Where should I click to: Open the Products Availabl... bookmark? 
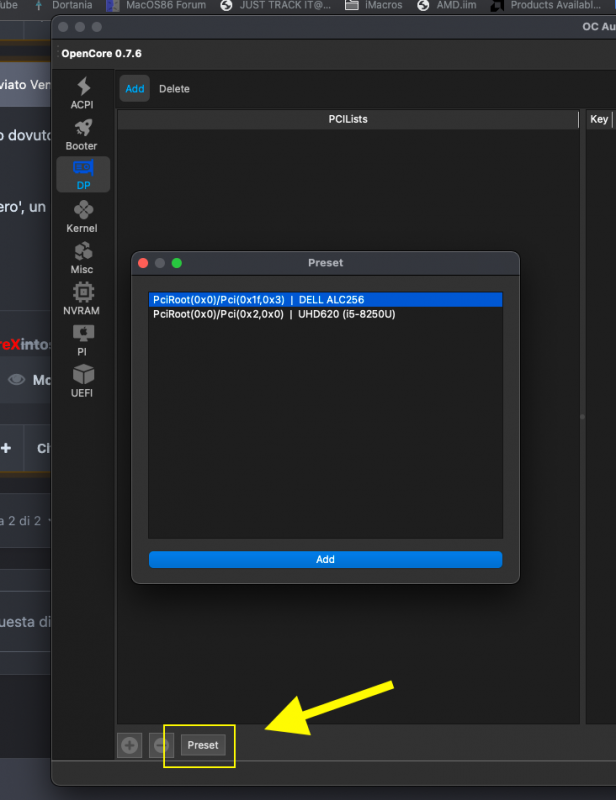[546, 5]
